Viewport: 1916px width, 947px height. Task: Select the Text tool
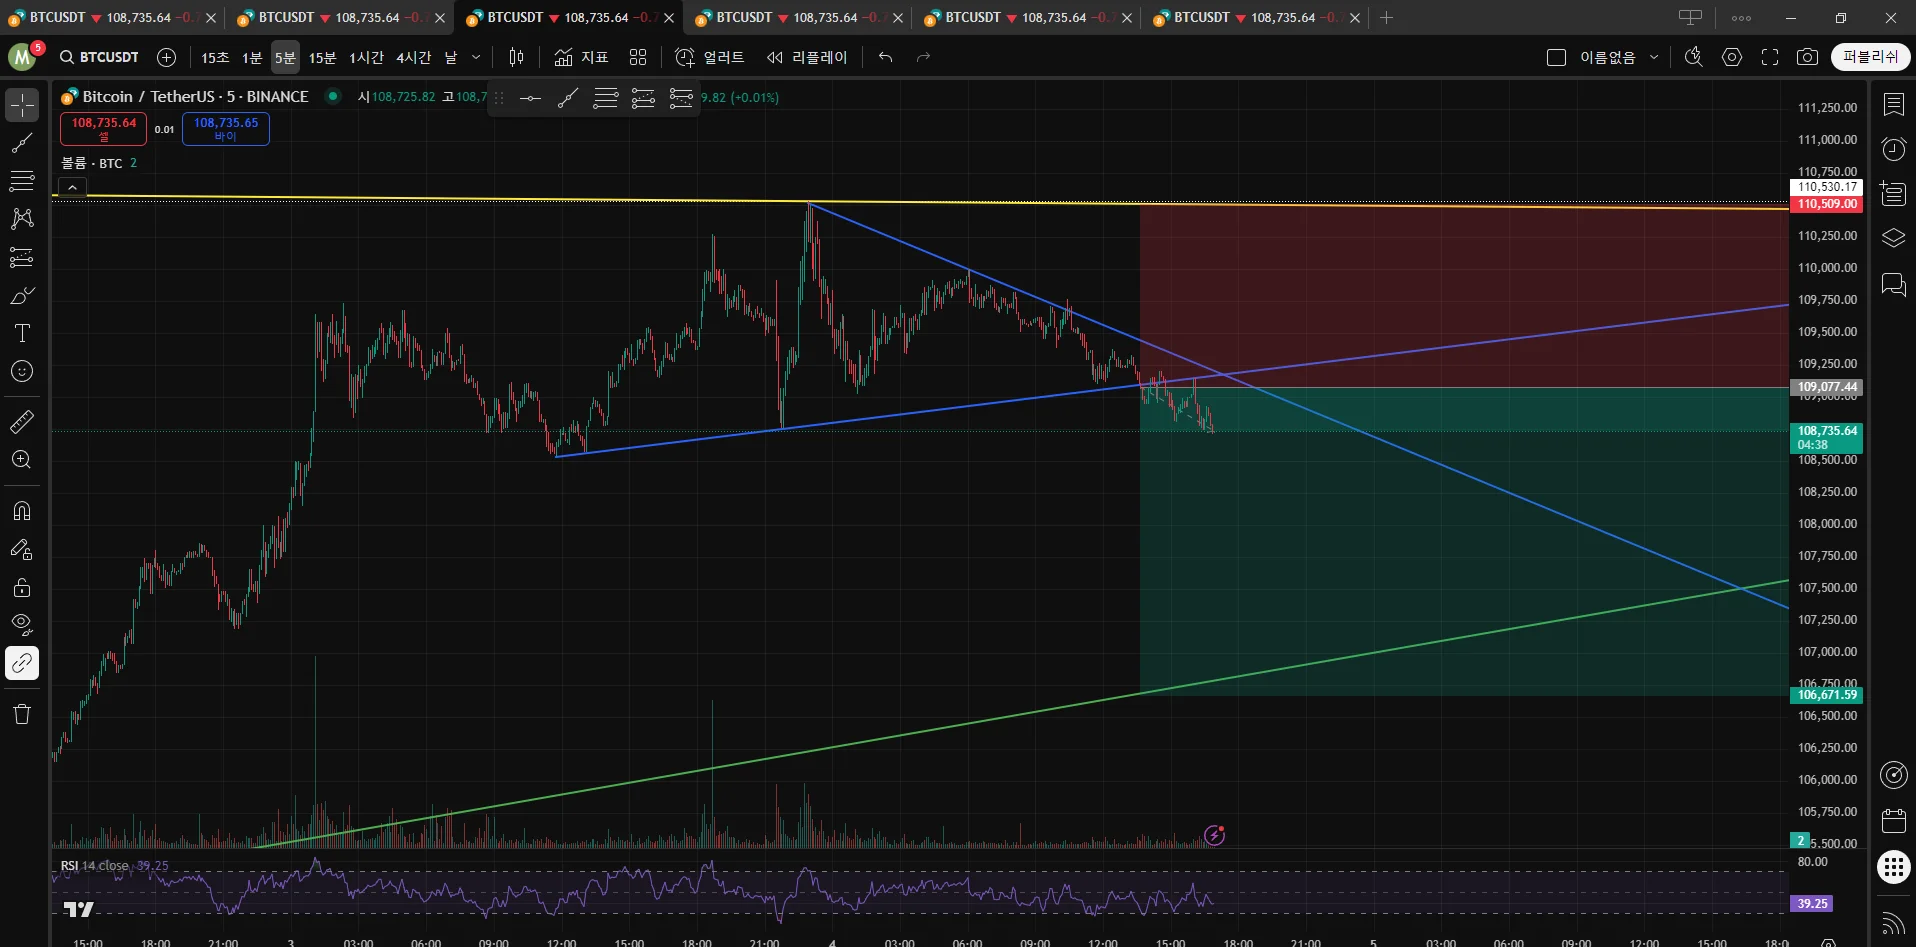pos(22,333)
